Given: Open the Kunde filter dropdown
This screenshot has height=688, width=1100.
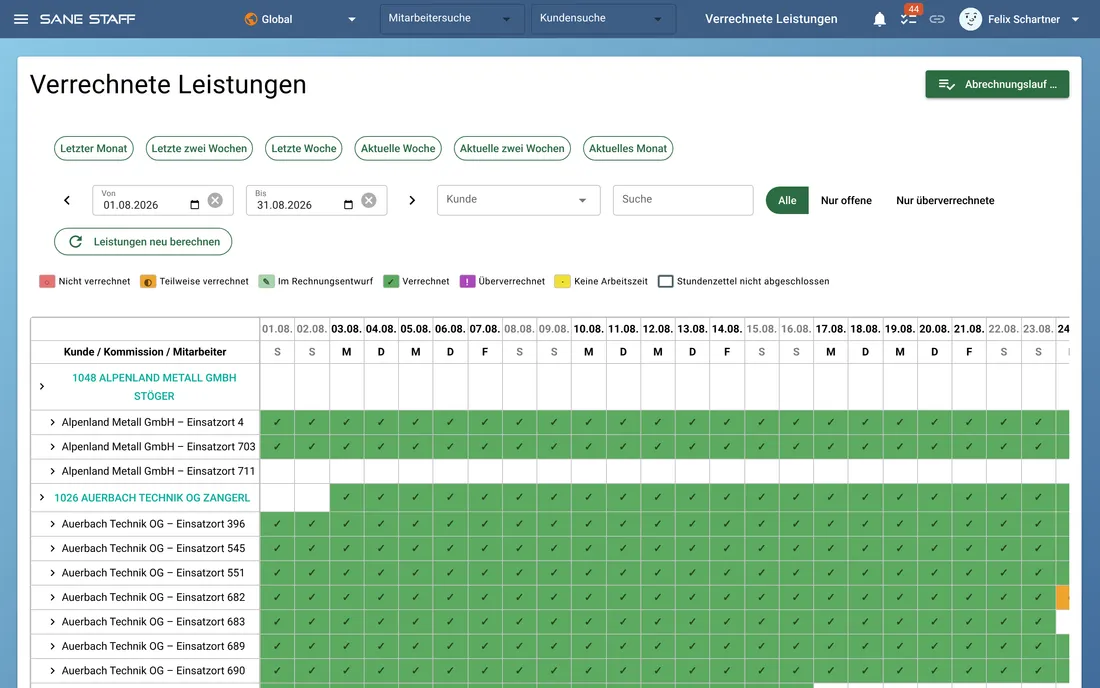Looking at the screenshot, I should coord(518,200).
